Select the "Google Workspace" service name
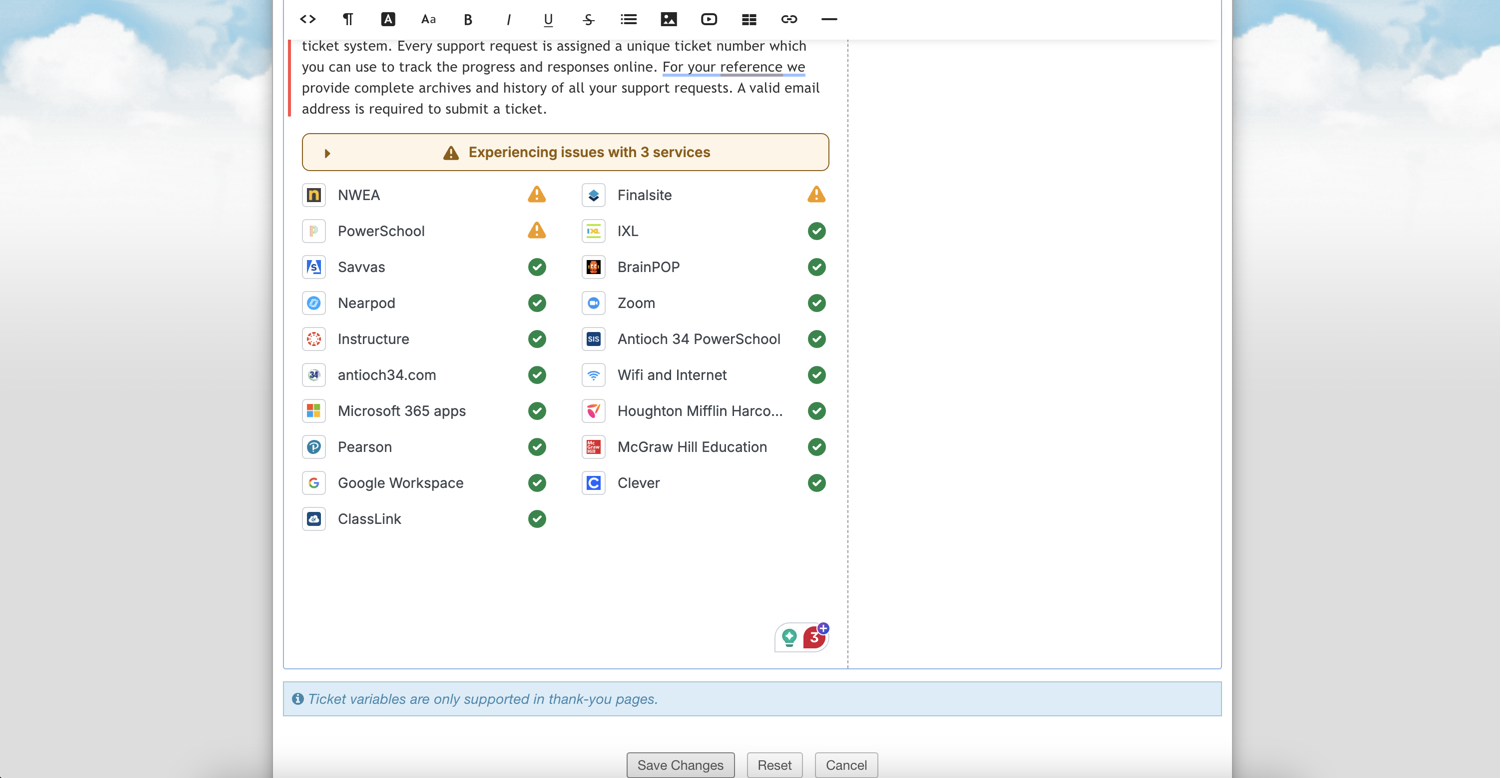 (x=401, y=483)
